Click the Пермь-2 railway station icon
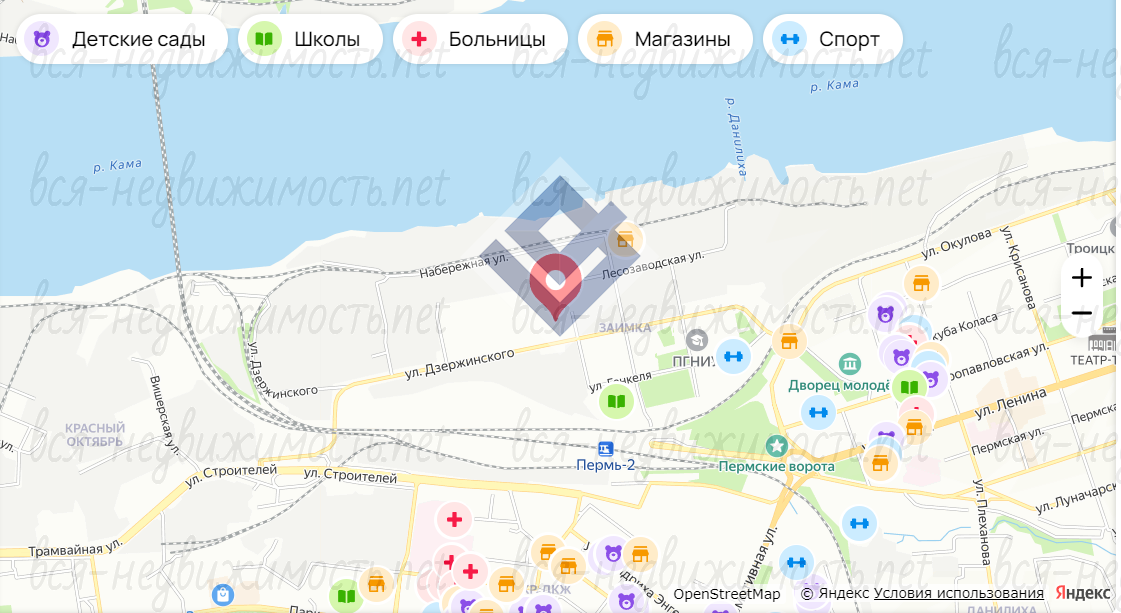 pos(606,449)
